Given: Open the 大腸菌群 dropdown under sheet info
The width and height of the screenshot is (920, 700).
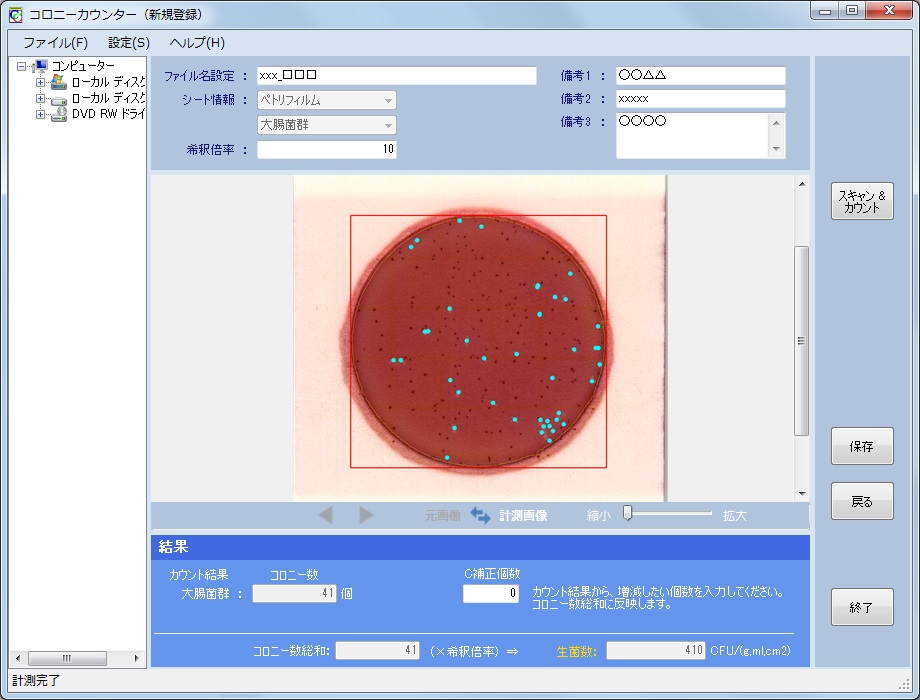Looking at the screenshot, I should [x=326, y=125].
